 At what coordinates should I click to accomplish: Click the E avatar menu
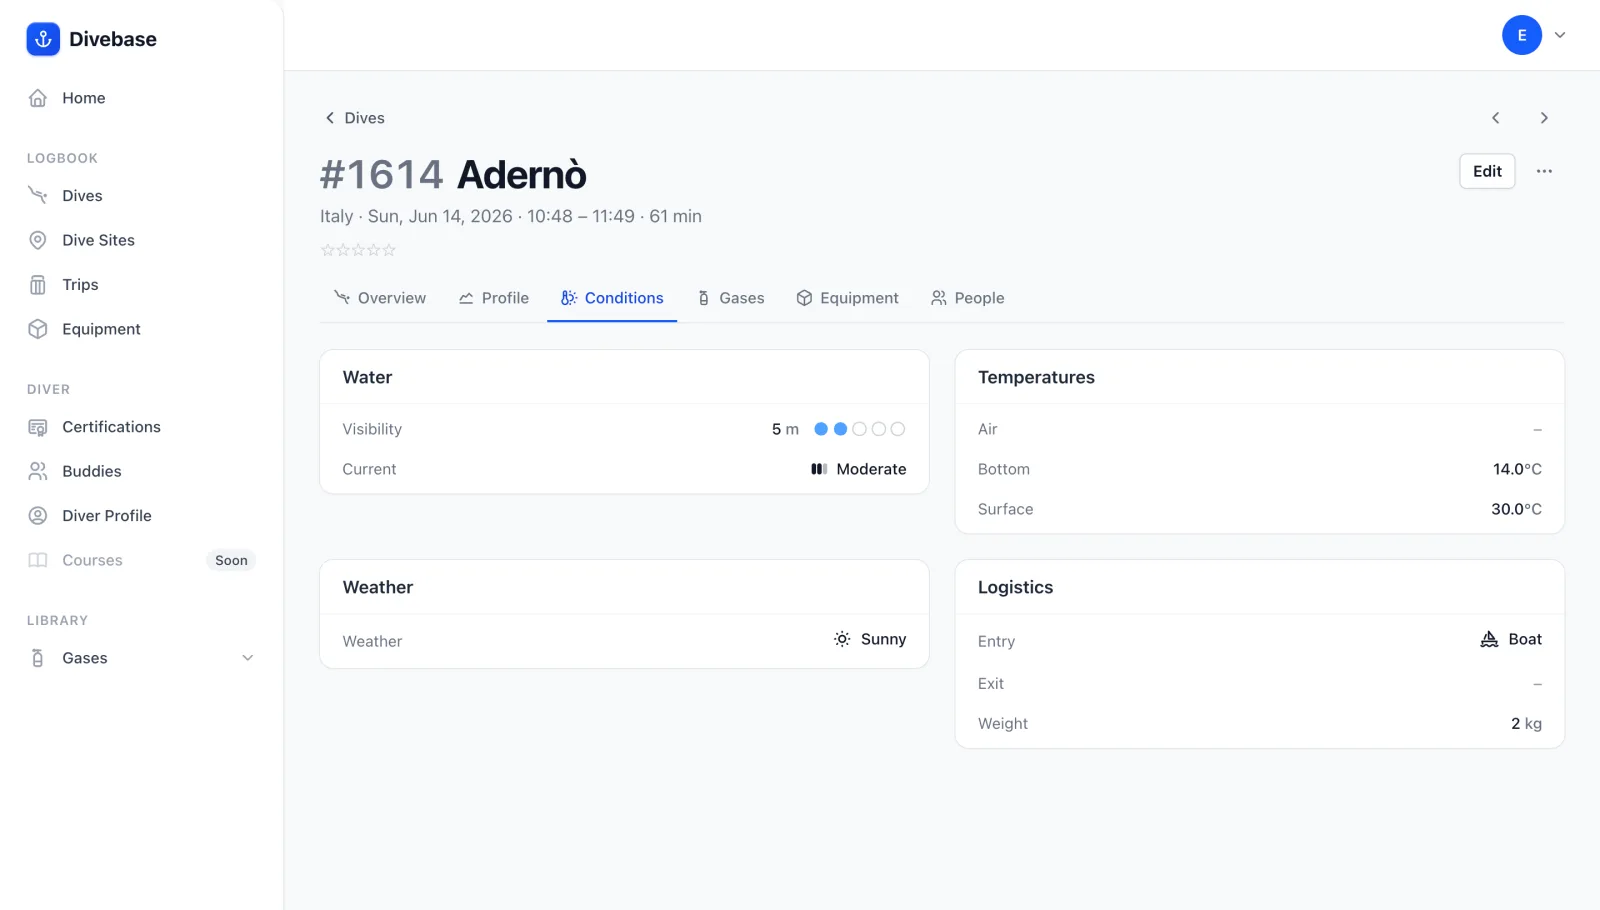[1522, 35]
